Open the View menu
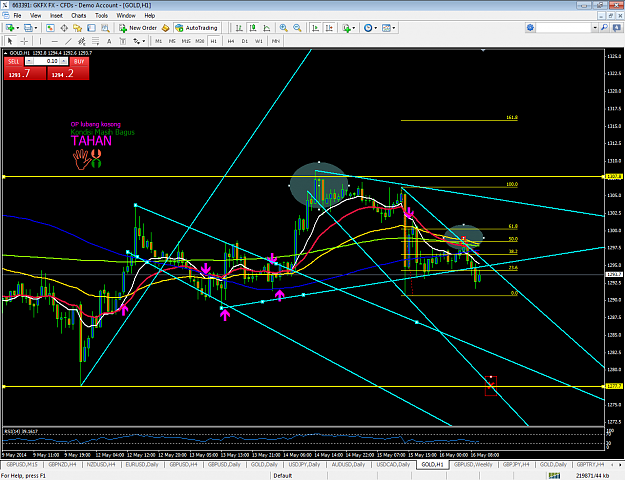This screenshot has height=480, width=625. tap(35, 16)
